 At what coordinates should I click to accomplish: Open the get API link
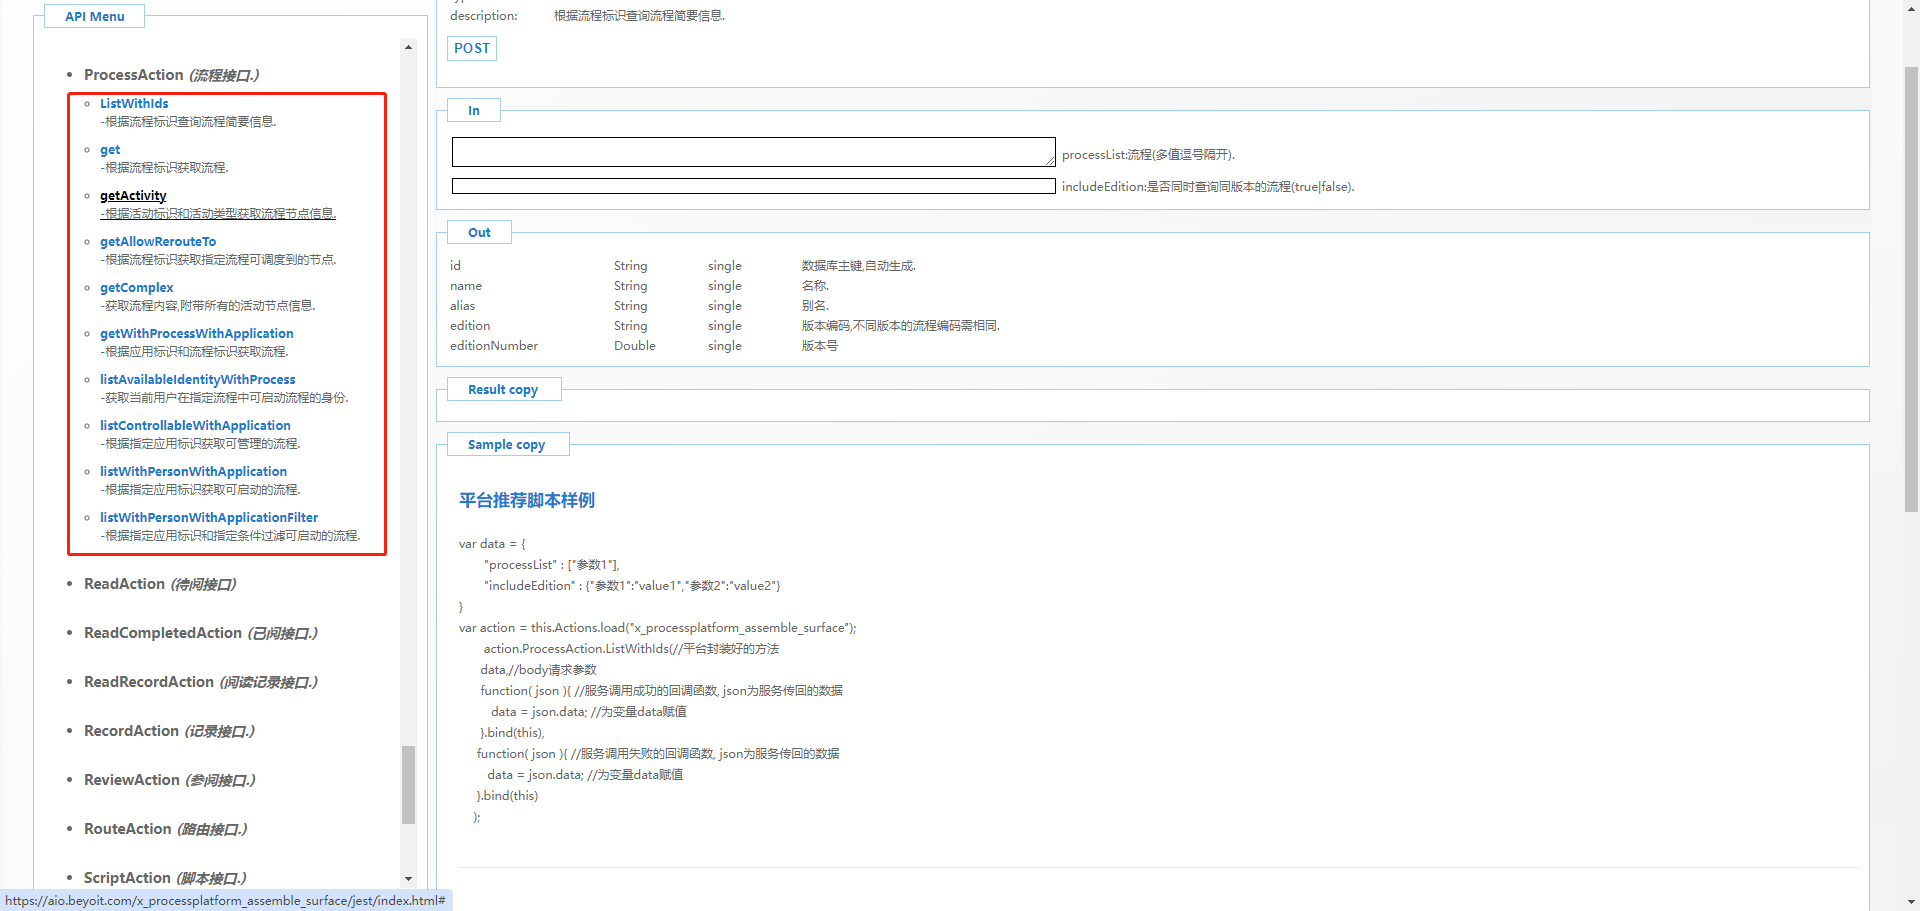(x=110, y=150)
